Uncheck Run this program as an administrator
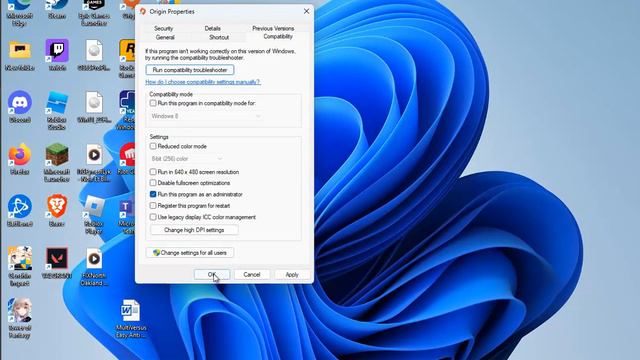 [153, 194]
